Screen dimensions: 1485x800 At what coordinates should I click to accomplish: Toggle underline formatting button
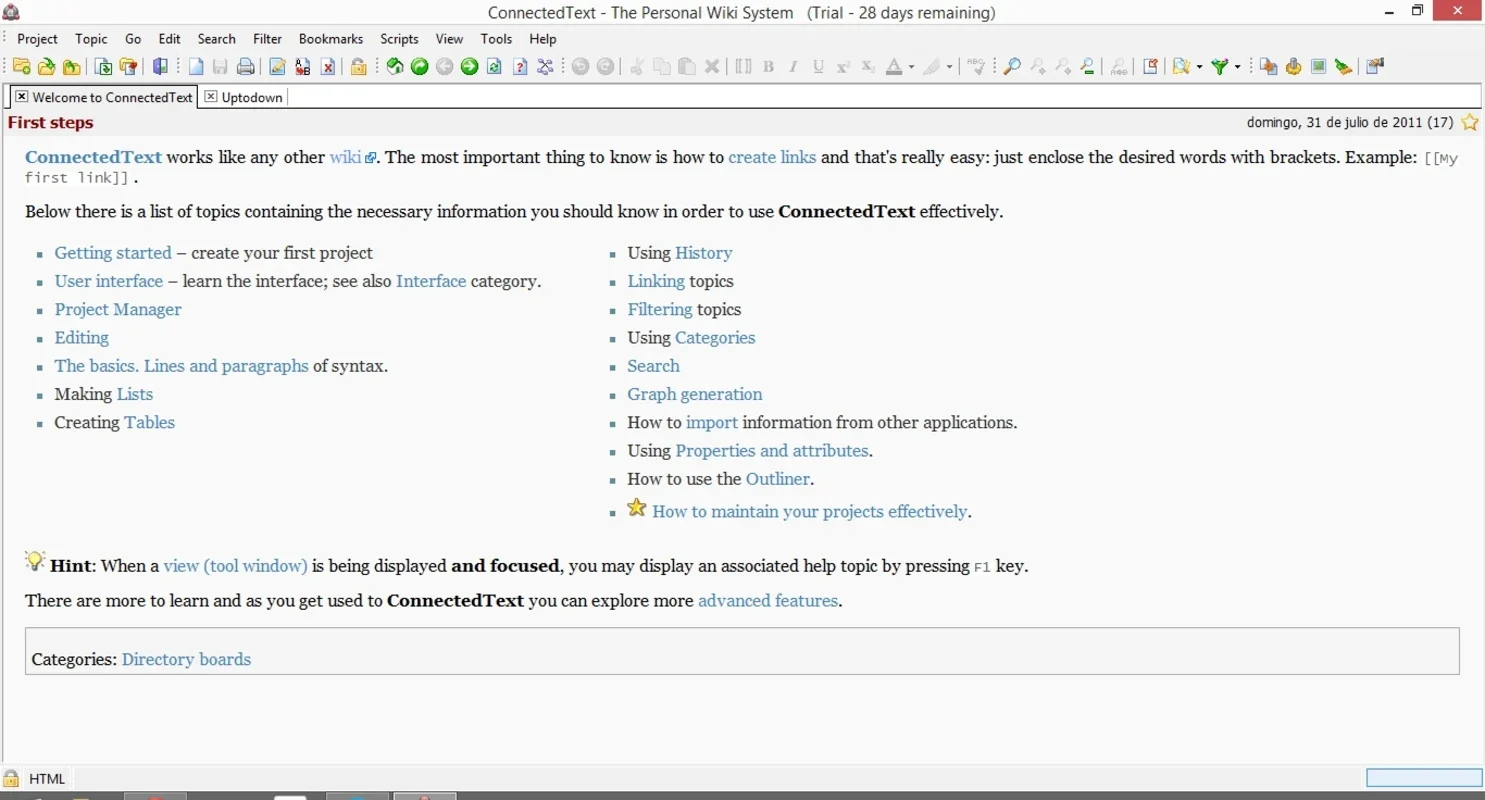(x=818, y=67)
